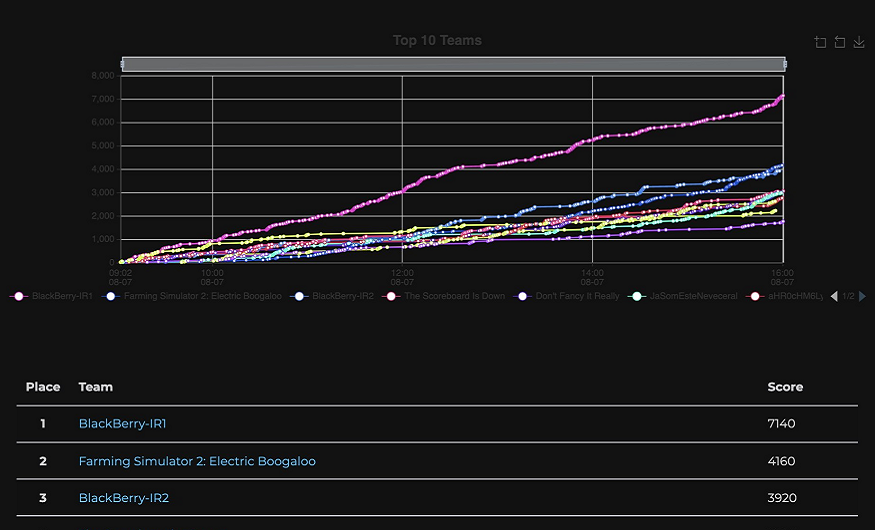The width and height of the screenshot is (875, 530).
Task: Click left handle of zoom slider
Action: point(122,65)
